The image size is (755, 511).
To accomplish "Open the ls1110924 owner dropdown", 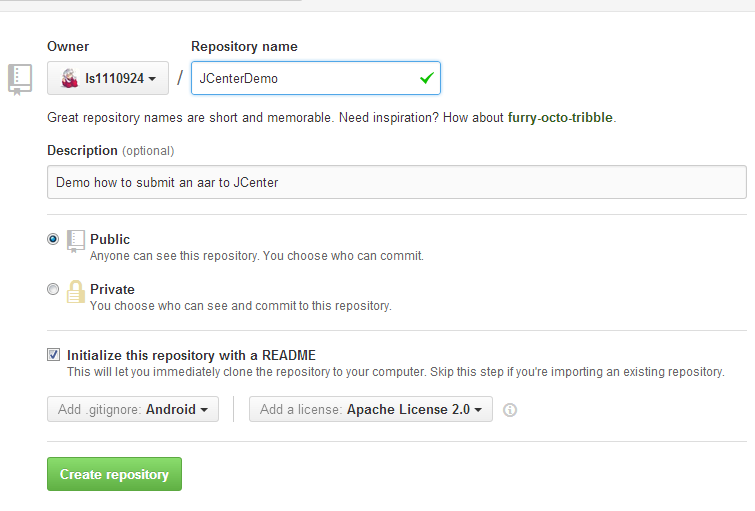I will pos(108,78).
